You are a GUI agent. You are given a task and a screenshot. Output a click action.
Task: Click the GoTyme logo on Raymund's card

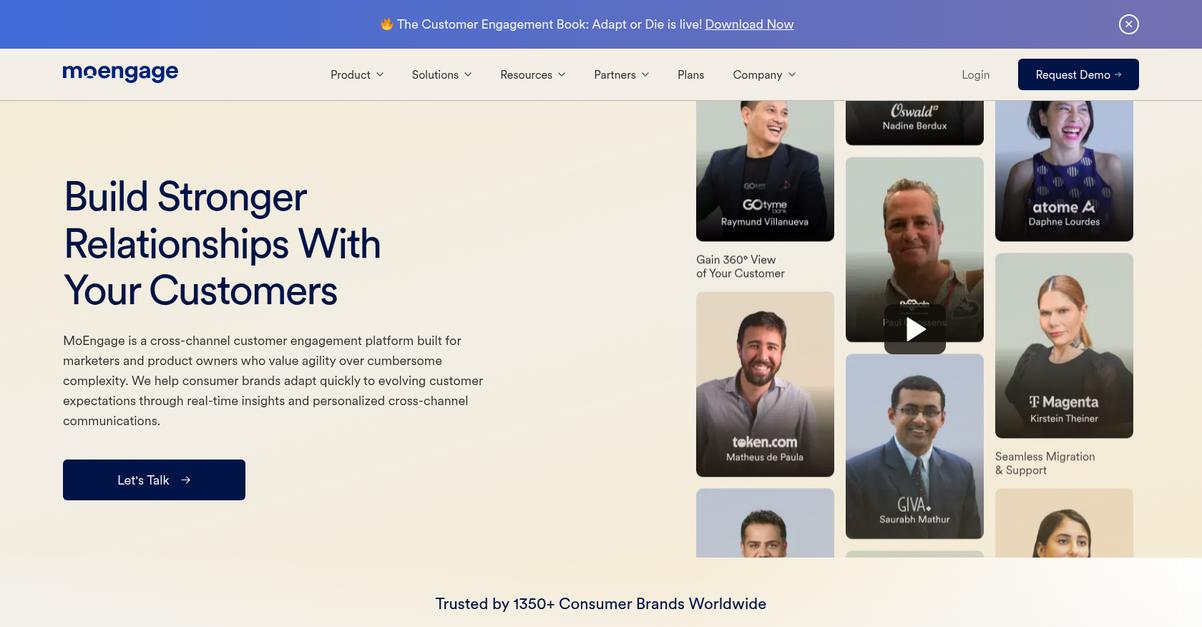[765, 204]
